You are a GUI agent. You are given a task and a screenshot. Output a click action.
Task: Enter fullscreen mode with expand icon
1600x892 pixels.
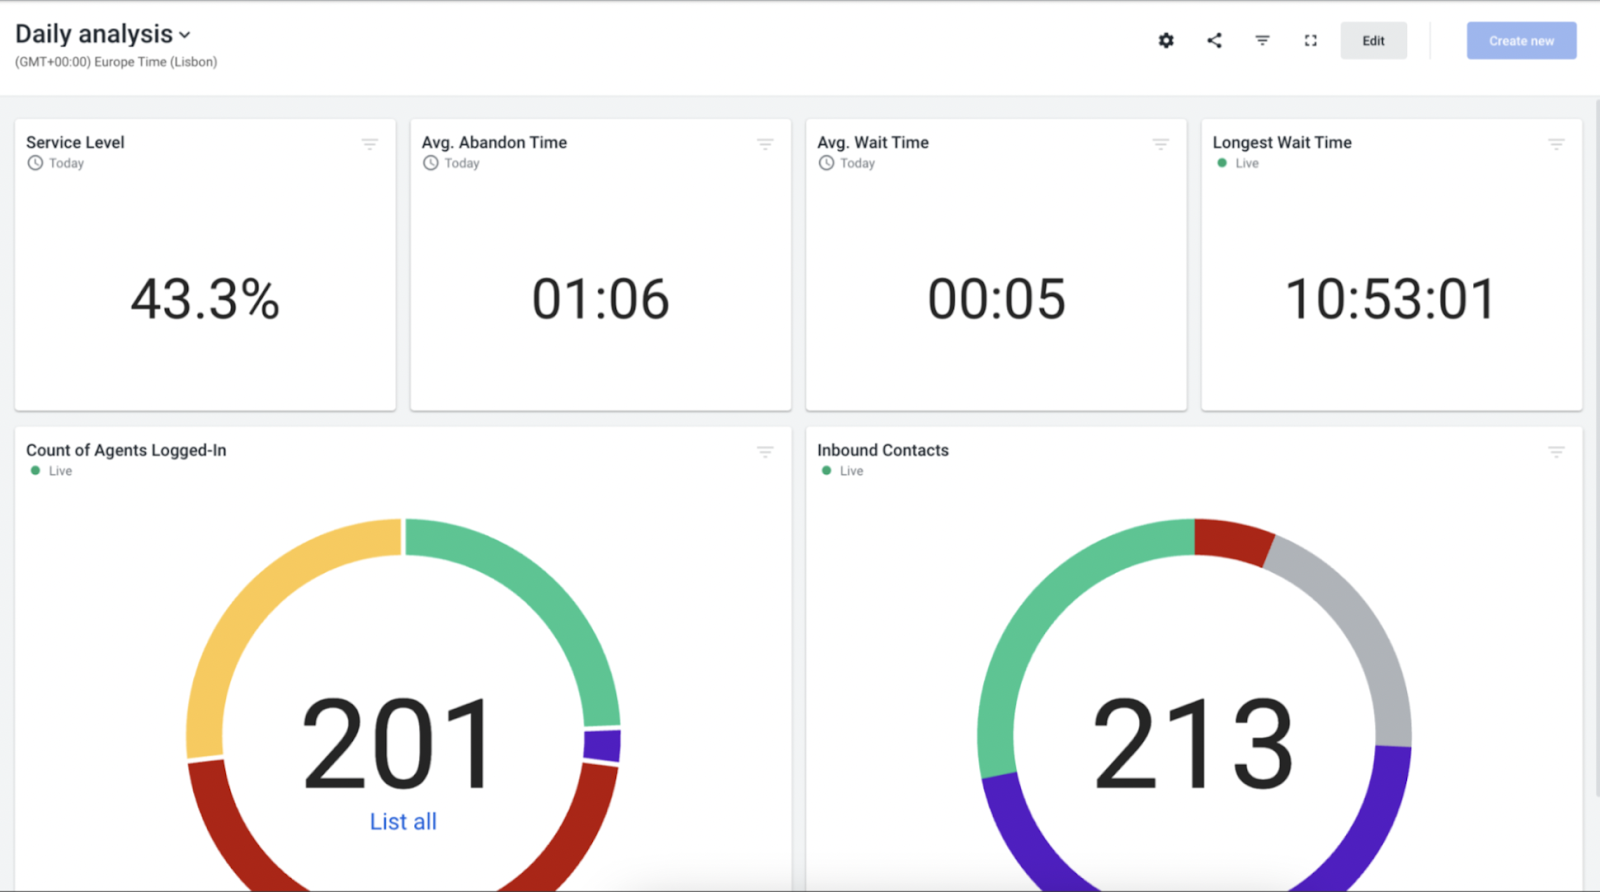coord(1310,41)
